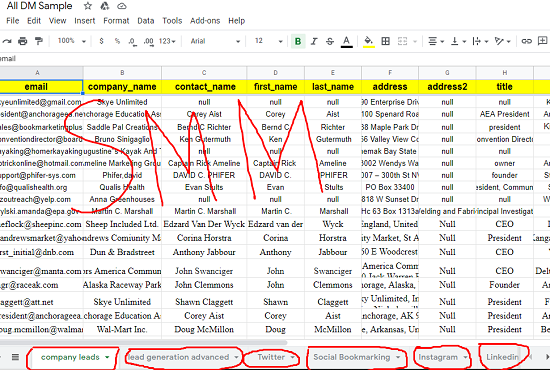The height and width of the screenshot is (370, 550).
Task: Select the first_name header cell
Action: pyautogui.click(x=275, y=87)
